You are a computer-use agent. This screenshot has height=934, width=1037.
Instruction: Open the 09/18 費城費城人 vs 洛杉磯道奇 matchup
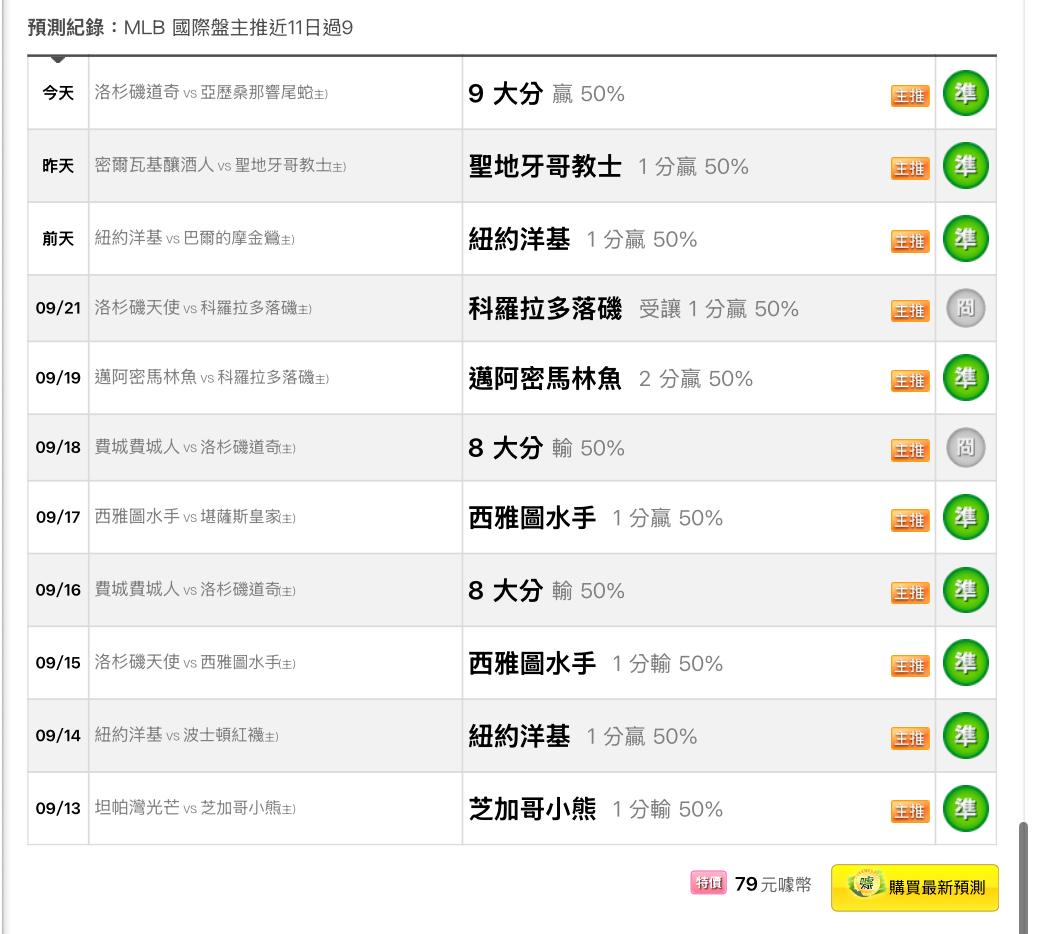[195, 447]
